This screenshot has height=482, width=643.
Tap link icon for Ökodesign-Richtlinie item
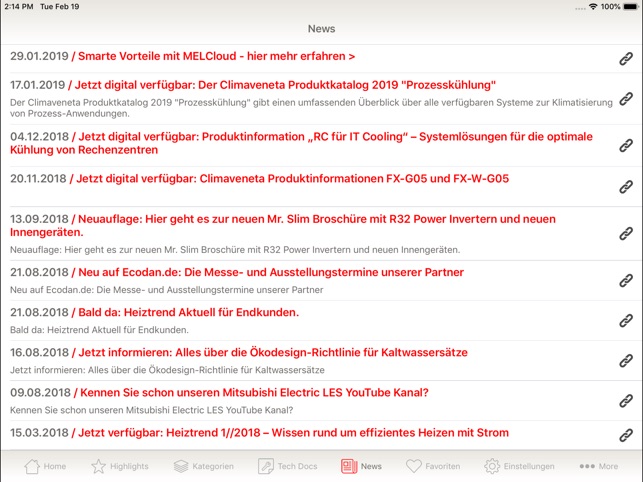626,361
